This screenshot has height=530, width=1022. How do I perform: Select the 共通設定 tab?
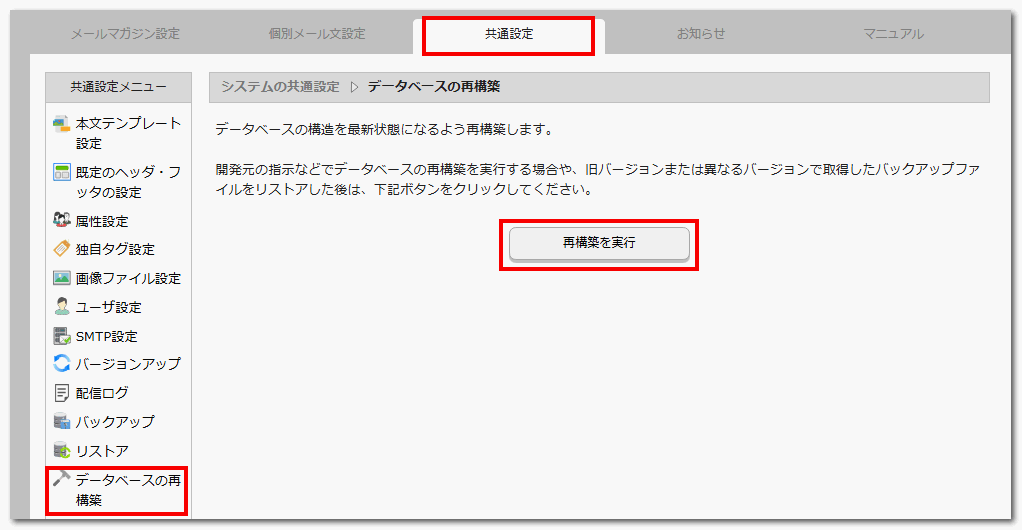click(x=509, y=34)
